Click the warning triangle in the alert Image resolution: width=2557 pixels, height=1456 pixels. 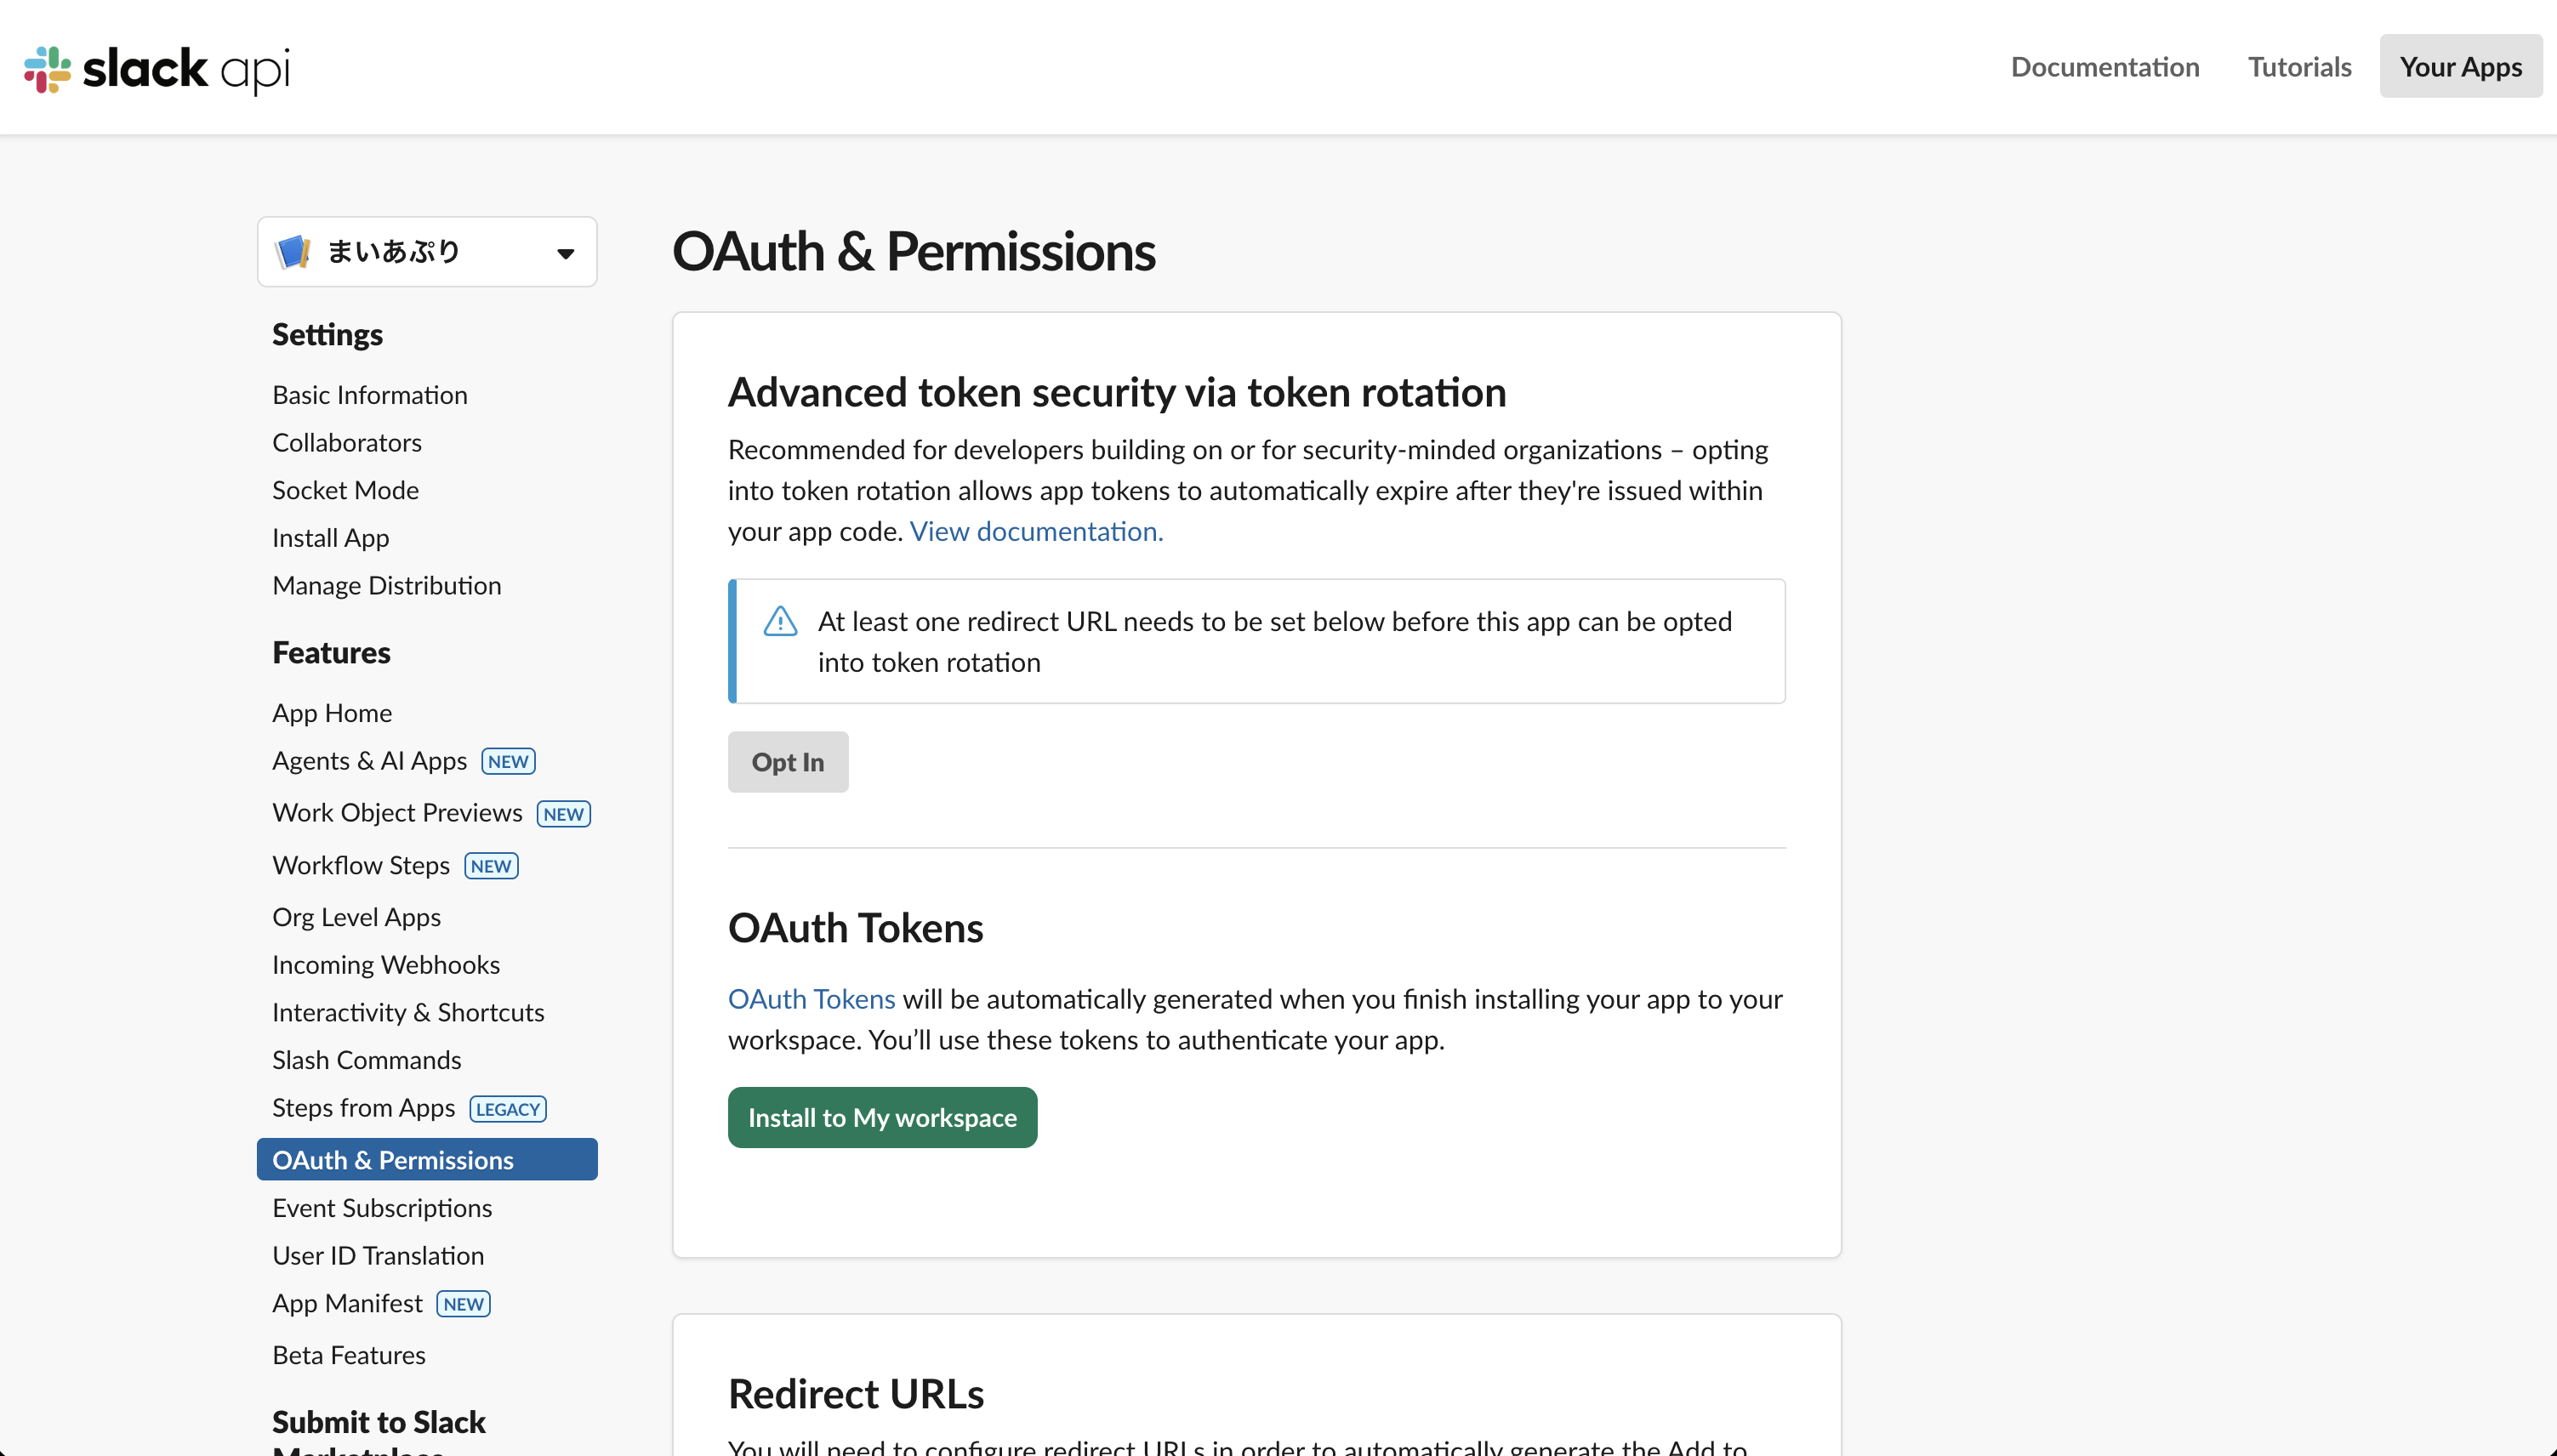pyautogui.click(x=780, y=621)
